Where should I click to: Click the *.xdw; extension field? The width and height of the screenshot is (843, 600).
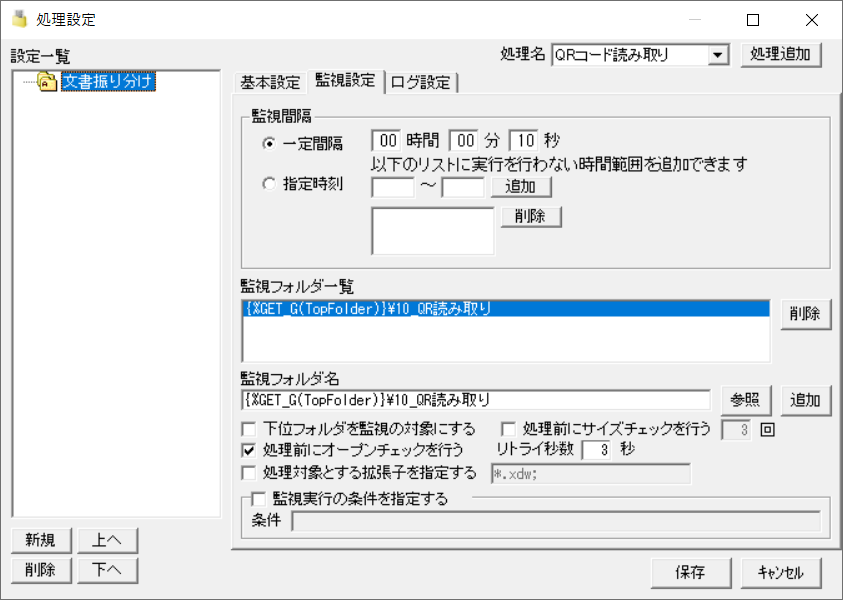591,474
